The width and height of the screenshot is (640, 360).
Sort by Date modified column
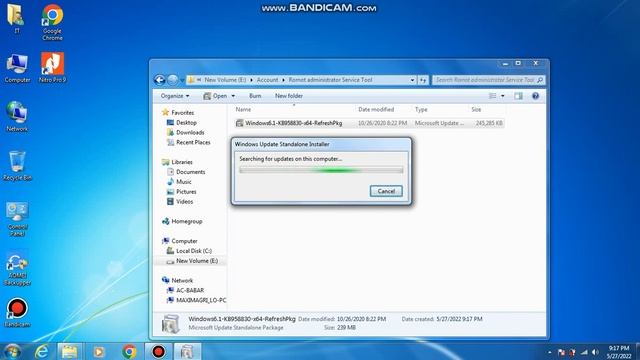(376, 109)
